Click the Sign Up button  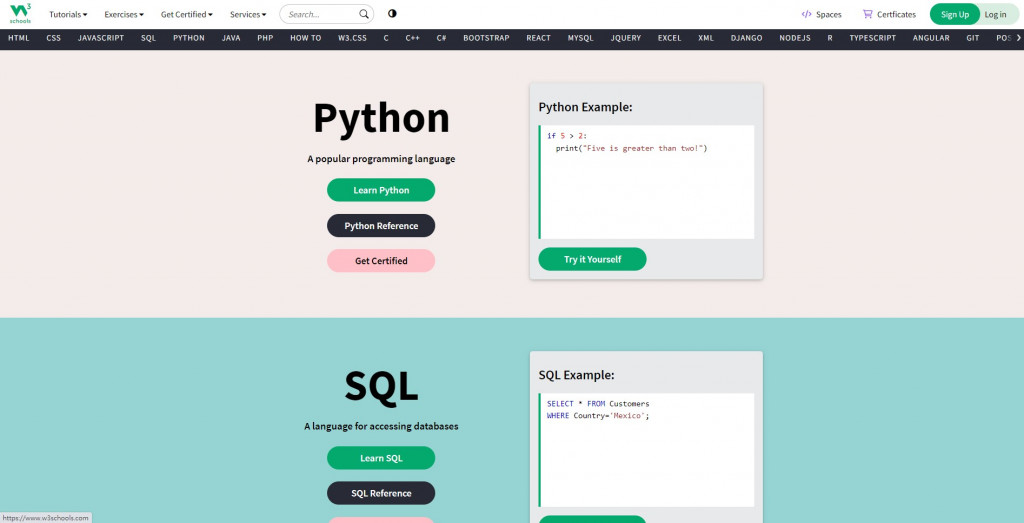(x=955, y=14)
